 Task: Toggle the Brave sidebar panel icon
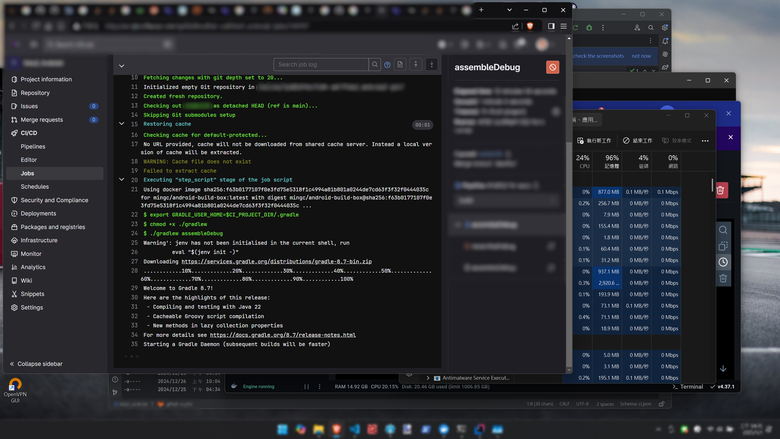click(551, 26)
